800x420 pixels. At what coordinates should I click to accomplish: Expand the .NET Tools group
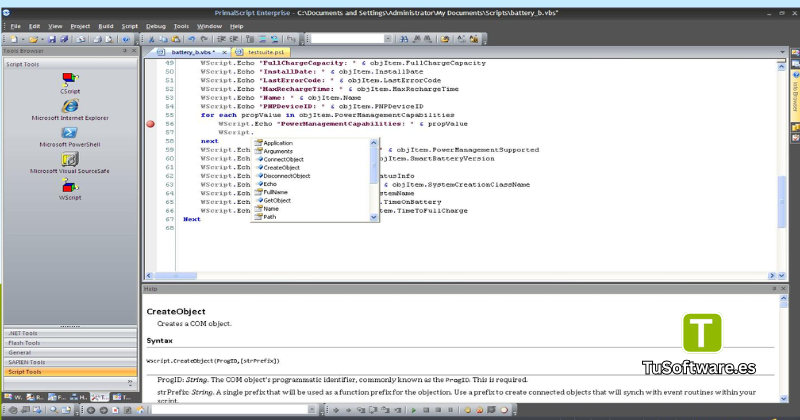[70, 333]
